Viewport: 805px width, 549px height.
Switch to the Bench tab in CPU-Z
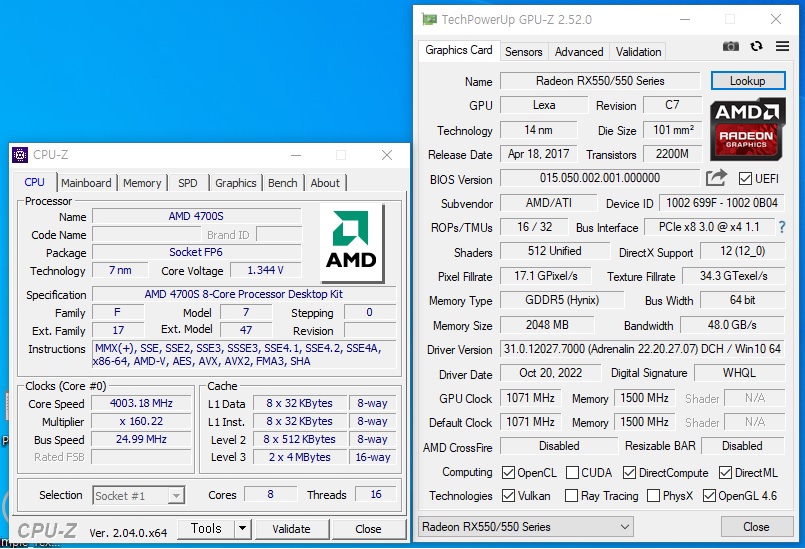pos(283,183)
